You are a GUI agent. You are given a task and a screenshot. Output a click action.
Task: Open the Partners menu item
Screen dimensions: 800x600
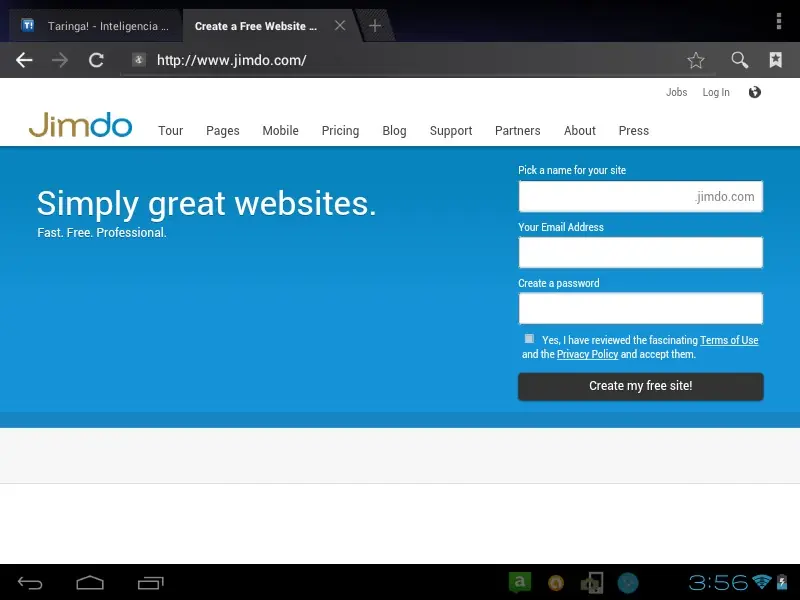pyautogui.click(x=517, y=131)
